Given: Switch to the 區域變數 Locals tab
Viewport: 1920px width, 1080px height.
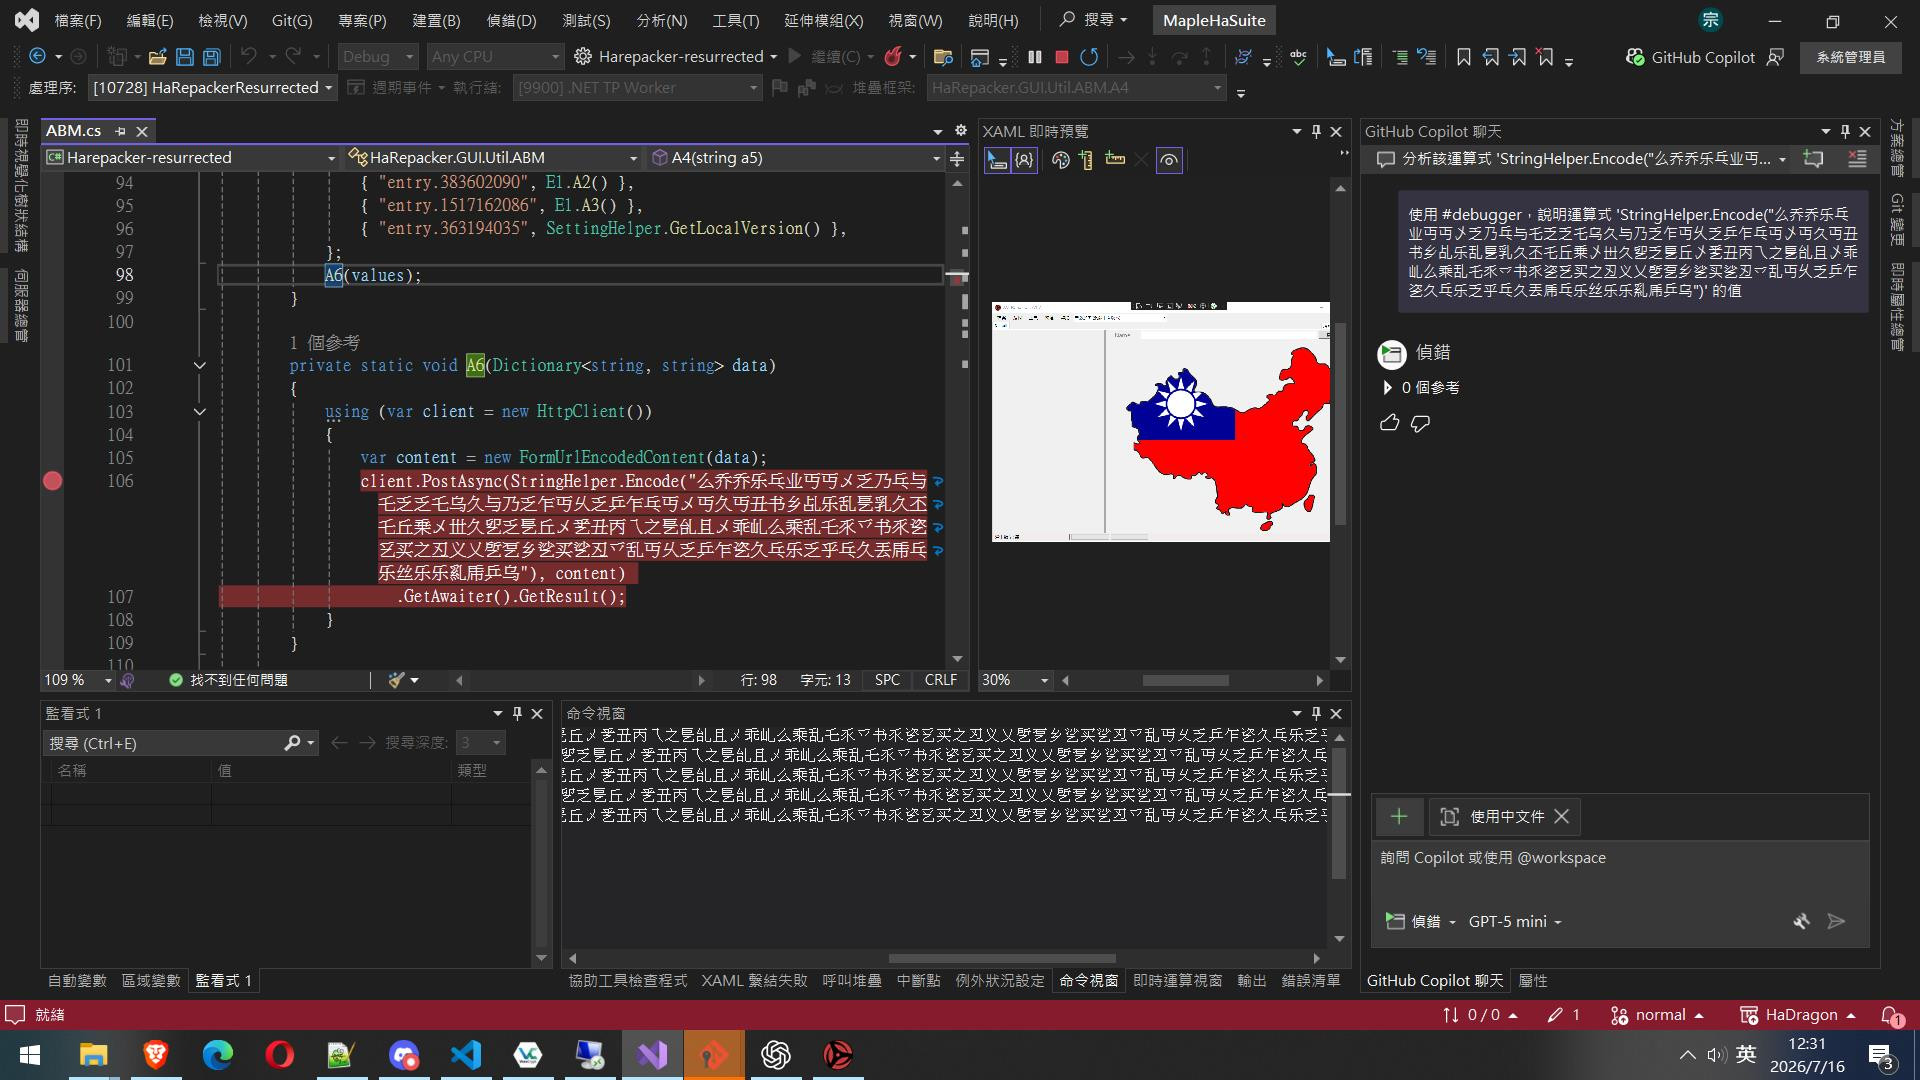Looking at the screenshot, I should tap(151, 981).
